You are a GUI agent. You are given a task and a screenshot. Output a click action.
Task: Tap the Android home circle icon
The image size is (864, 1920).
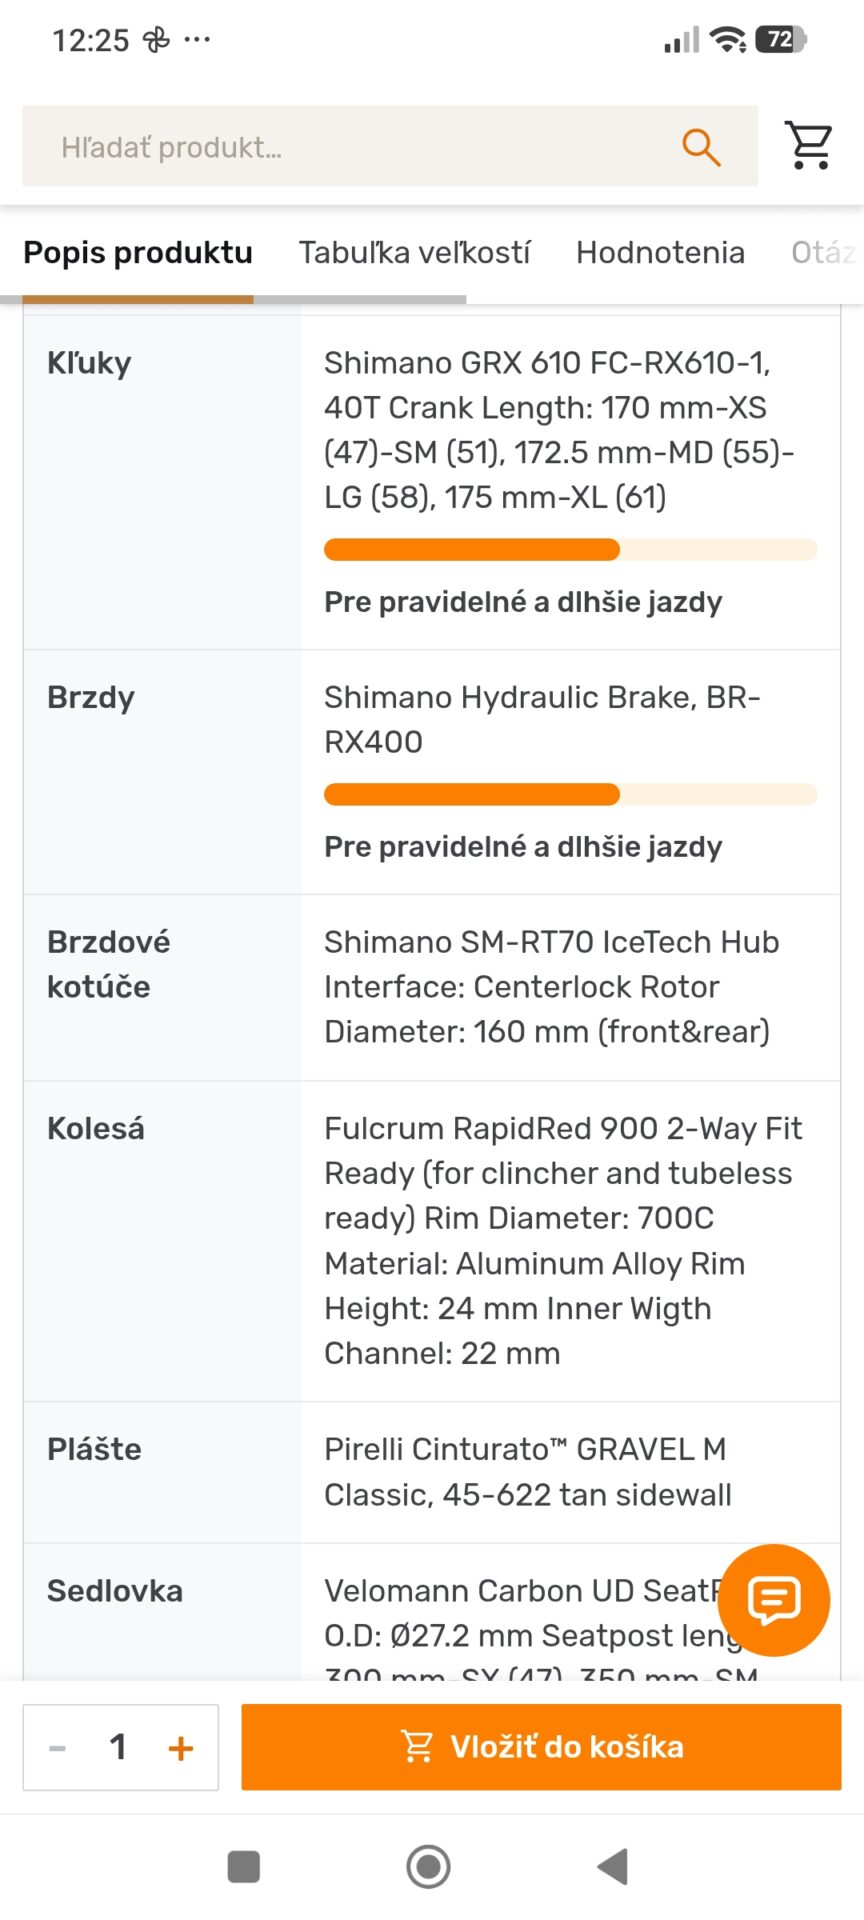pos(428,1866)
